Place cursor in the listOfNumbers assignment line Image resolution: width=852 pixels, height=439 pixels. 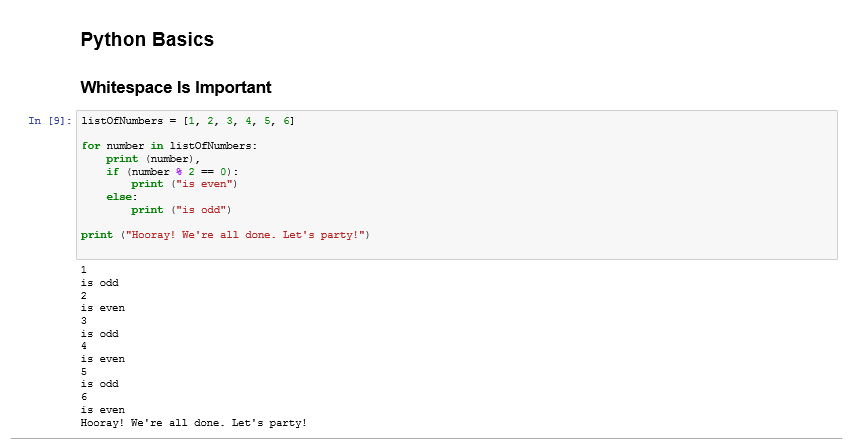pos(187,121)
